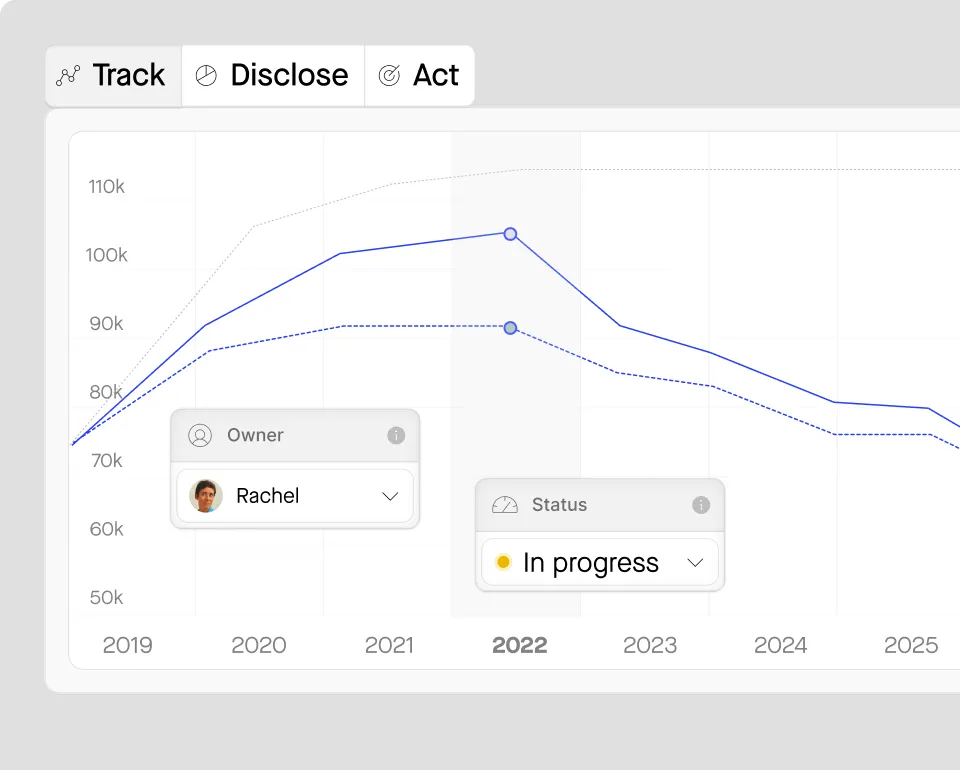Click the yellow In progress status dot
This screenshot has height=770, width=960.
click(503, 563)
